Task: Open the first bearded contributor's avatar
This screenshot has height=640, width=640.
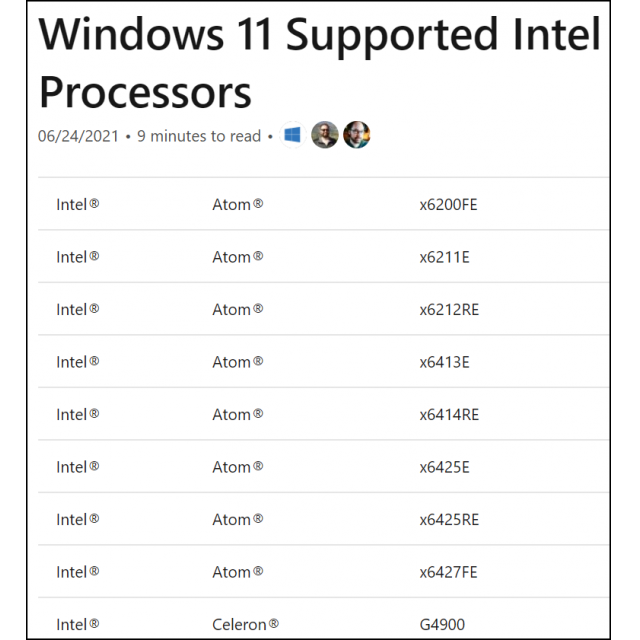Action: [x=324, y=135]
